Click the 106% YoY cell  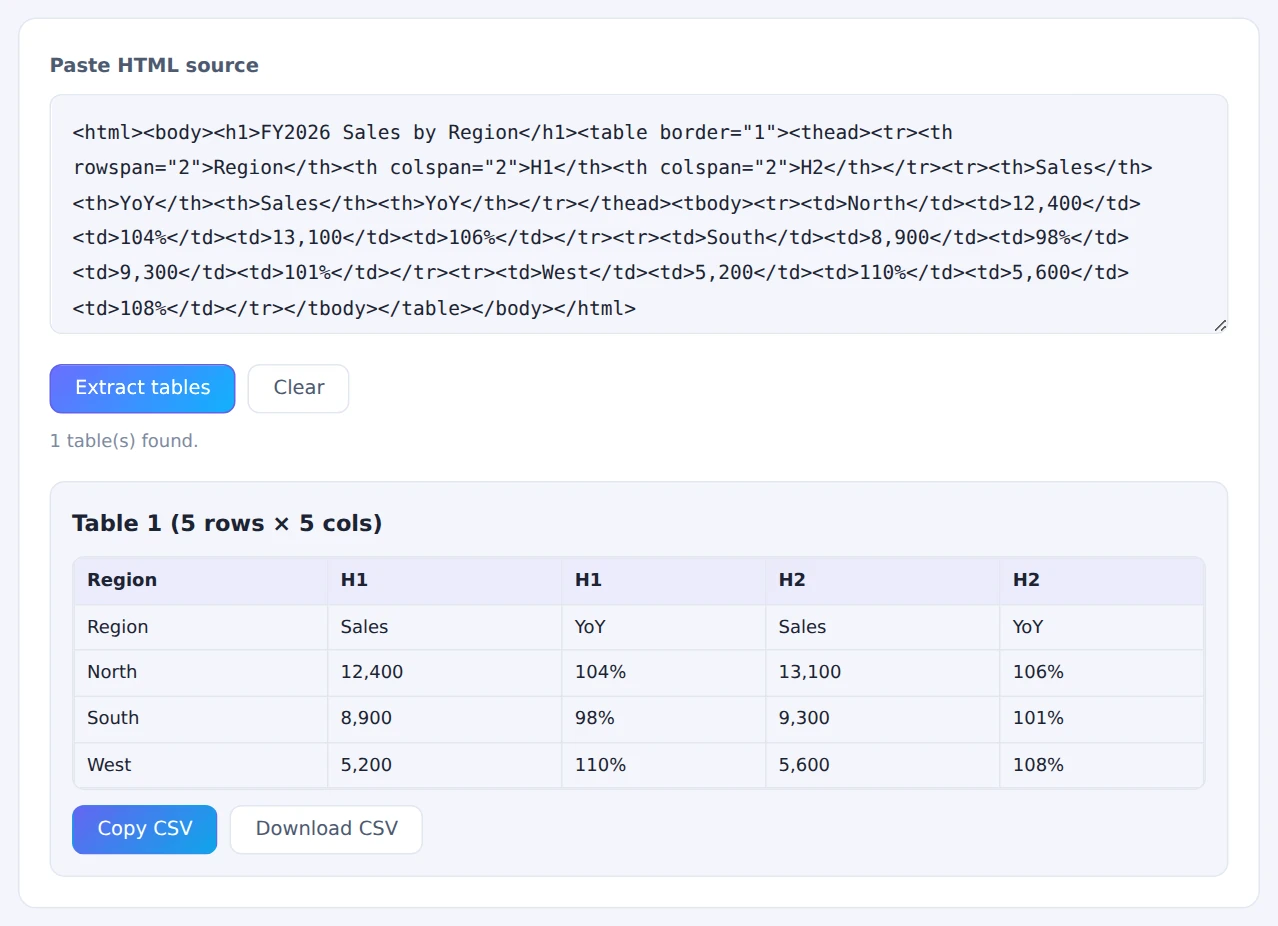(x=1101, y=672)
